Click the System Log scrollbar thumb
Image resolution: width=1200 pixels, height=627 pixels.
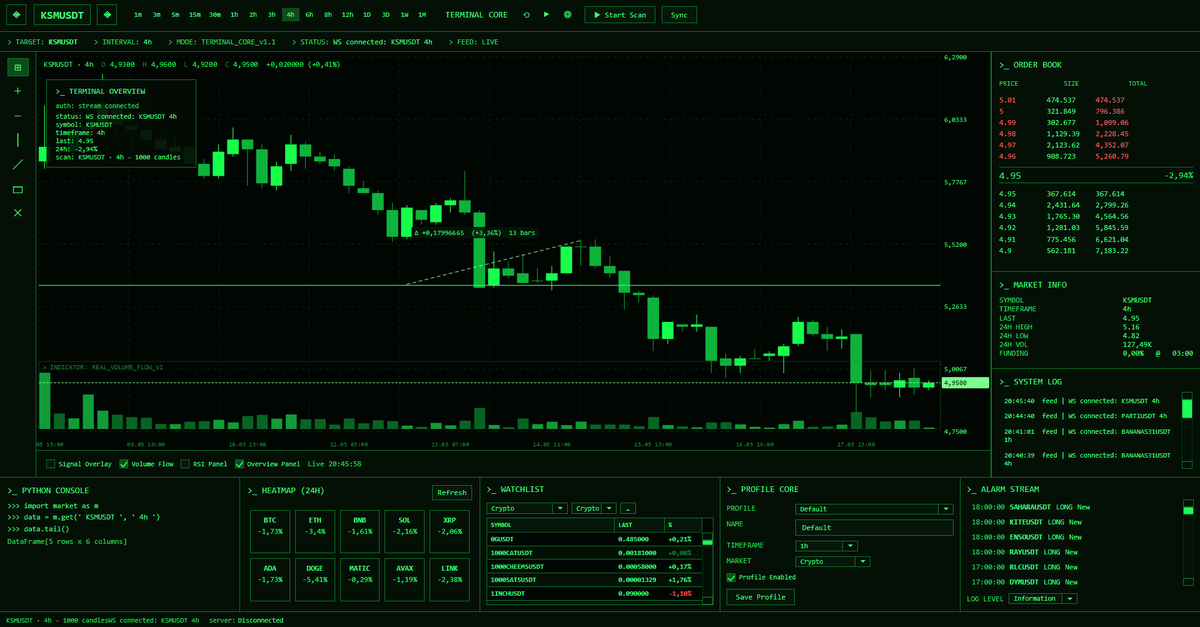coord(1187,408)
